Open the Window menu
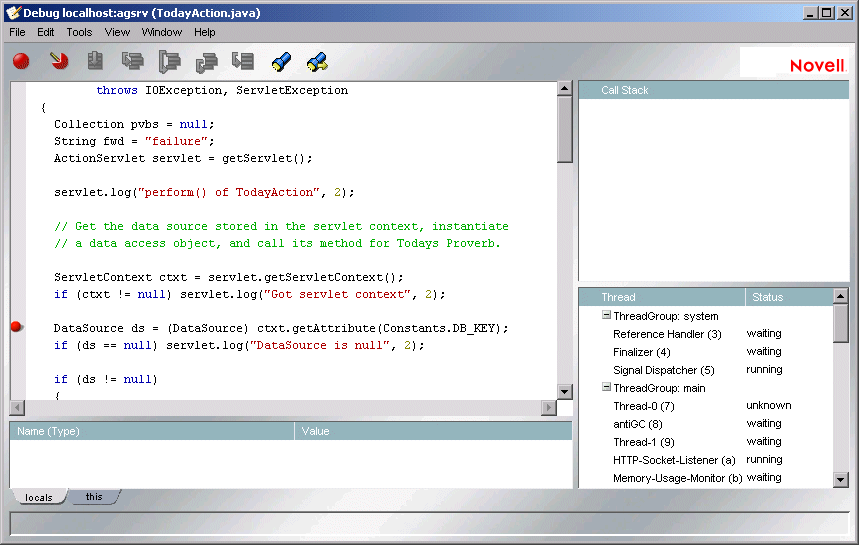 (162, 32)
